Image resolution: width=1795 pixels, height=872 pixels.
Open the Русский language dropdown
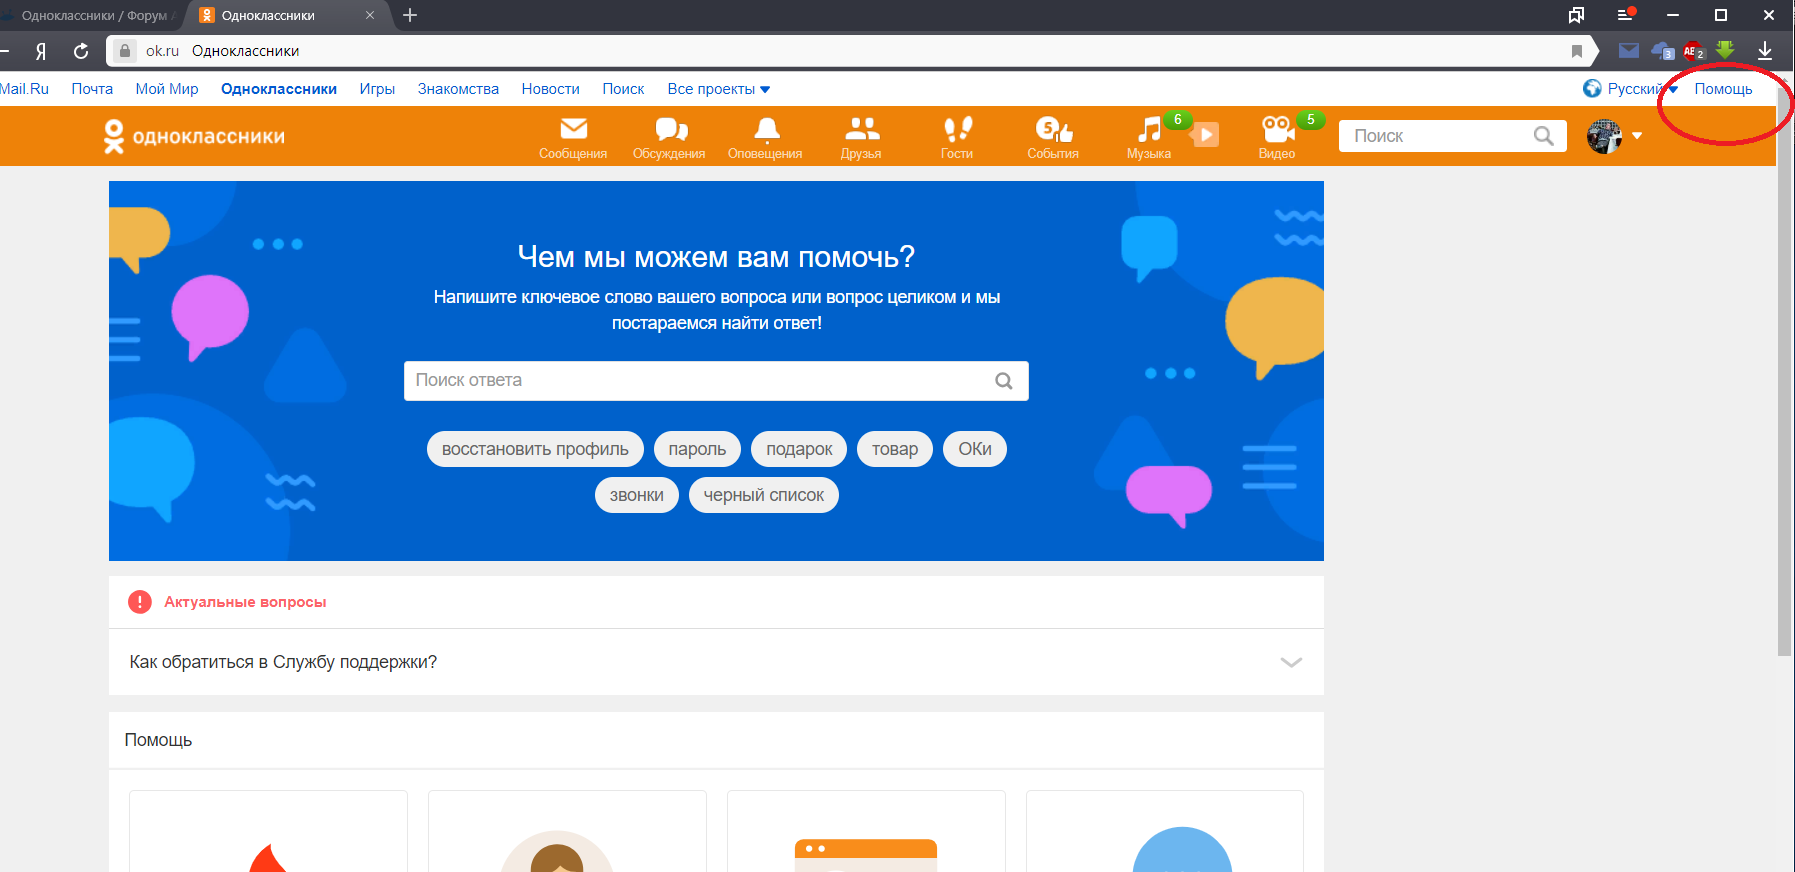click(1630, 89)
